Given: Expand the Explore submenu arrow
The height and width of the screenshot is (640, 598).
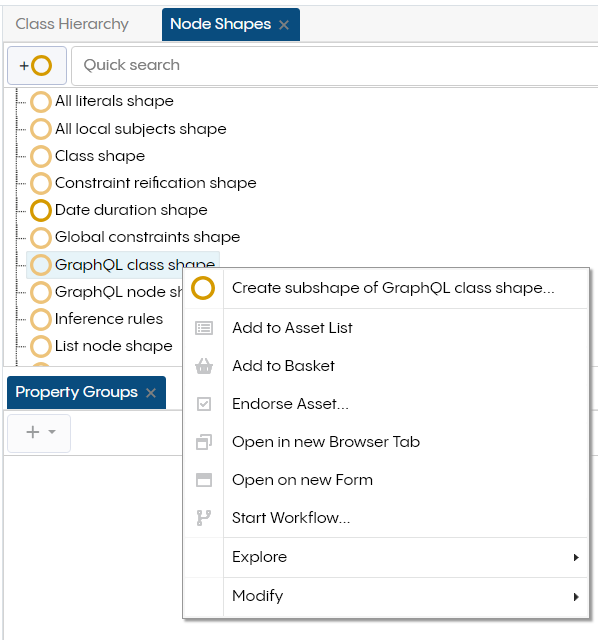Looking at the screenshot, I should pos(576,558).
